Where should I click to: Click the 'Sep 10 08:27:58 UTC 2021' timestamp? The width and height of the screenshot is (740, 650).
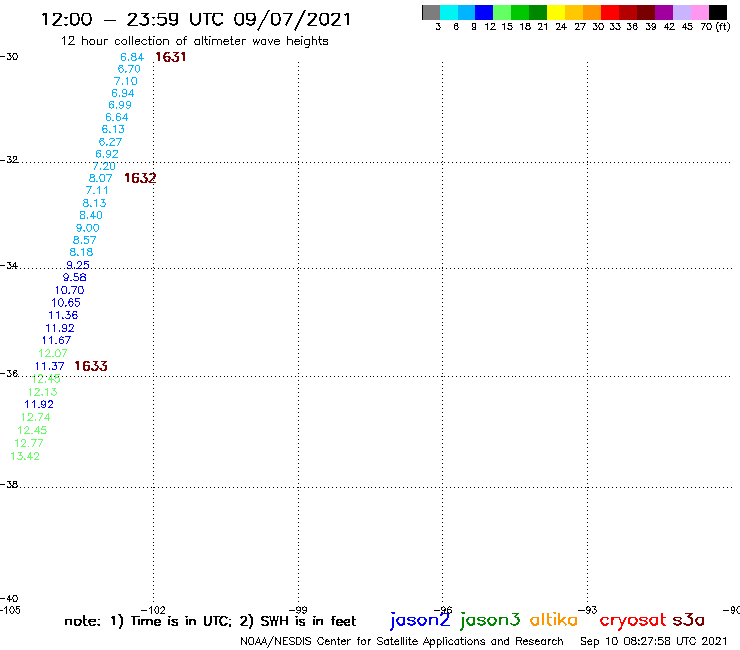(x=654, y=641)
